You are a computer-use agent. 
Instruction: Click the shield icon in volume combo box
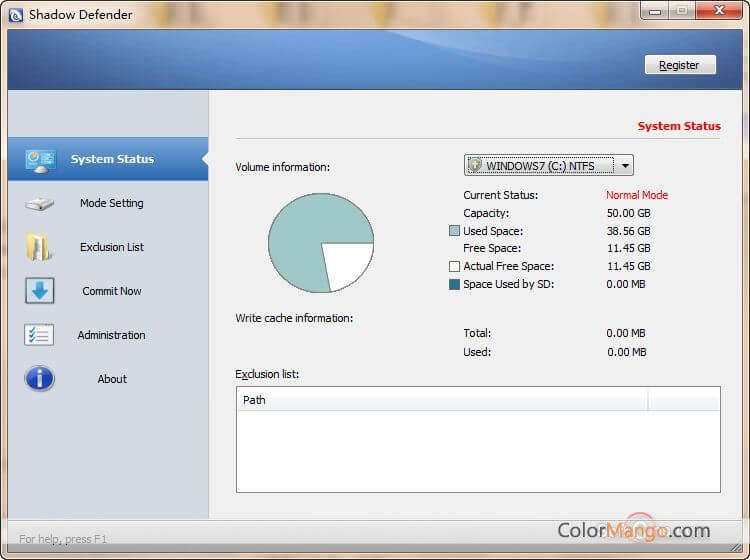(474, 165)
